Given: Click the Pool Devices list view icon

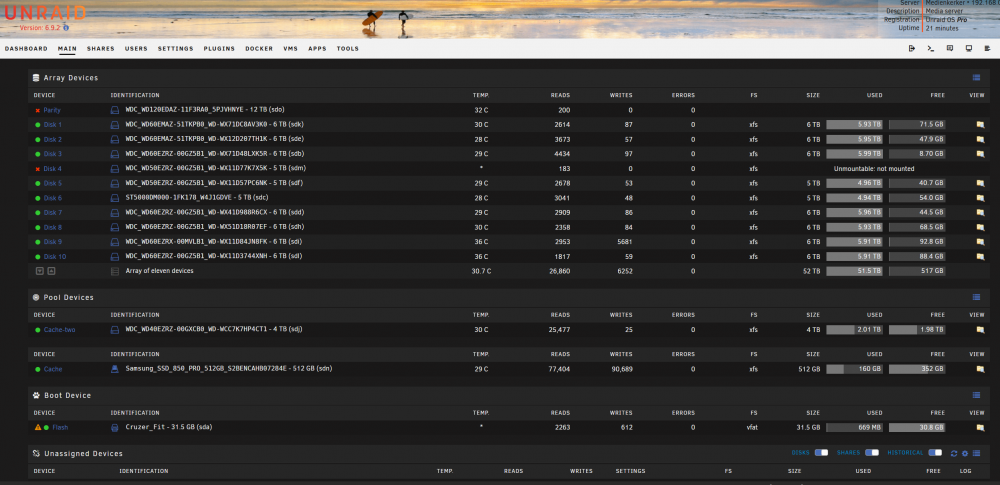Looking at the screenshot, I should pos(976,297).
